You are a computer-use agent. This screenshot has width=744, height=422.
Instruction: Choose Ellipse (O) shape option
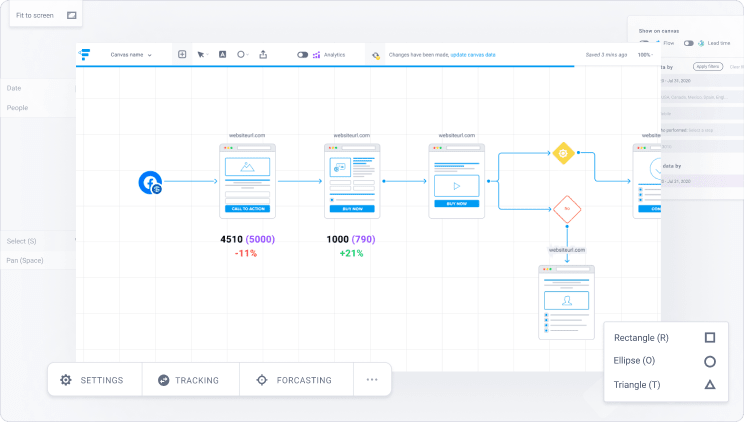(666, 361)
